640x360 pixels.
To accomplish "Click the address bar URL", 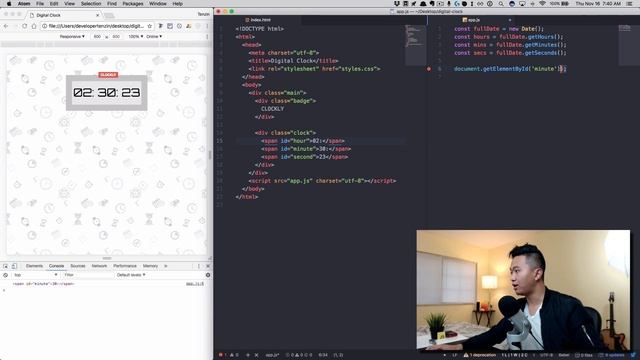I will pos(96,26).
